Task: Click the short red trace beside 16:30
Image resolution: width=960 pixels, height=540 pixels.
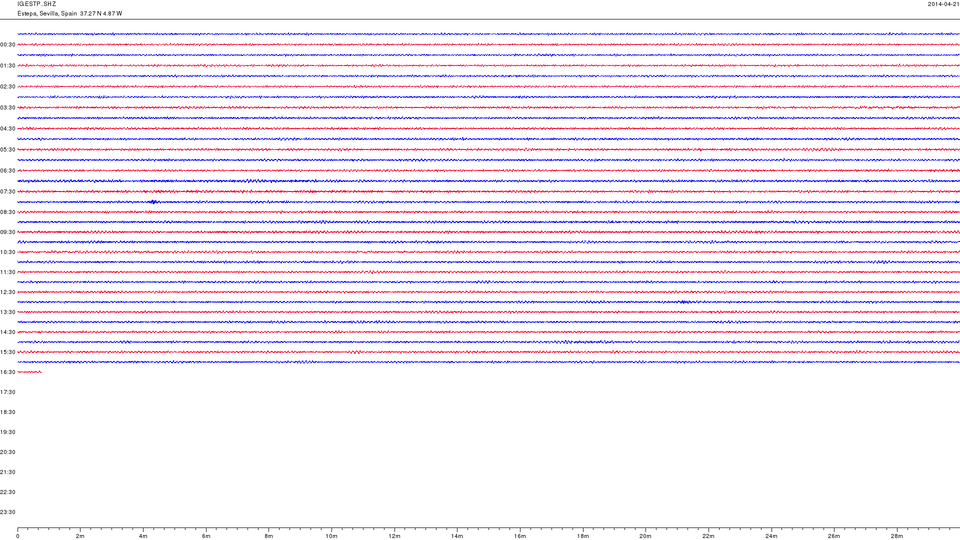Action: pyautogui.click(x=29, y=372)
